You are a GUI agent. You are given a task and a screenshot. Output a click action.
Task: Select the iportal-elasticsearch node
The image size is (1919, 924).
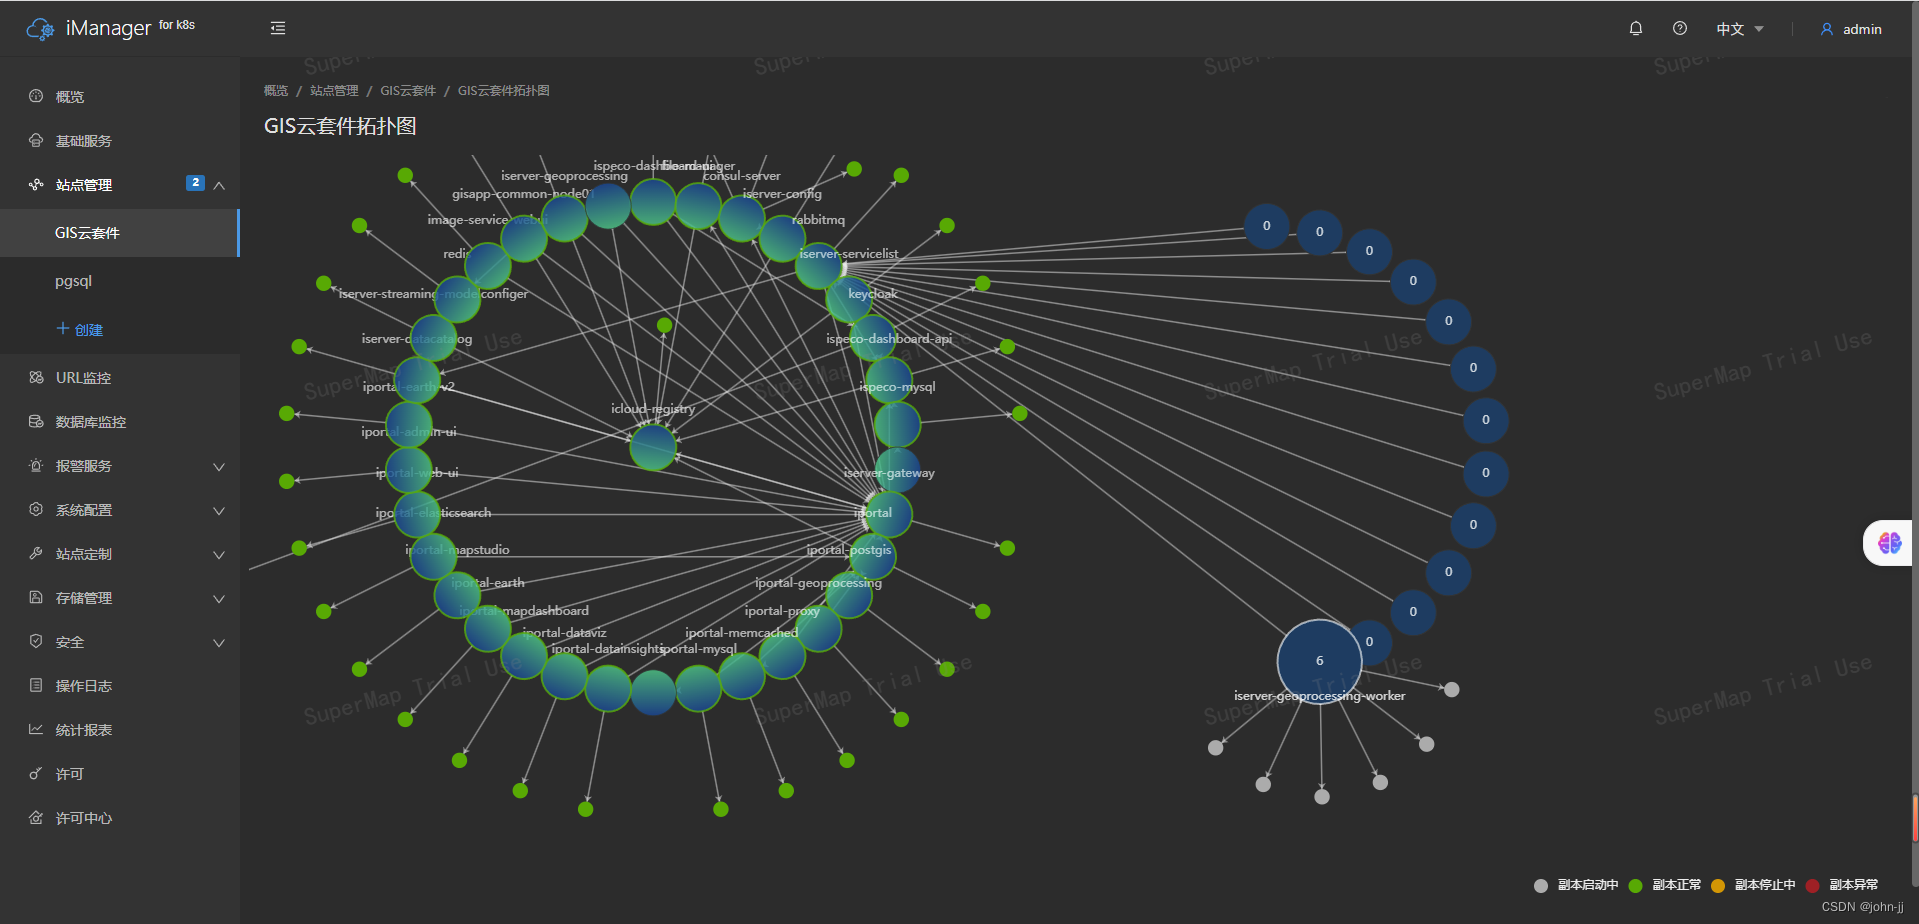pos(417,514)
